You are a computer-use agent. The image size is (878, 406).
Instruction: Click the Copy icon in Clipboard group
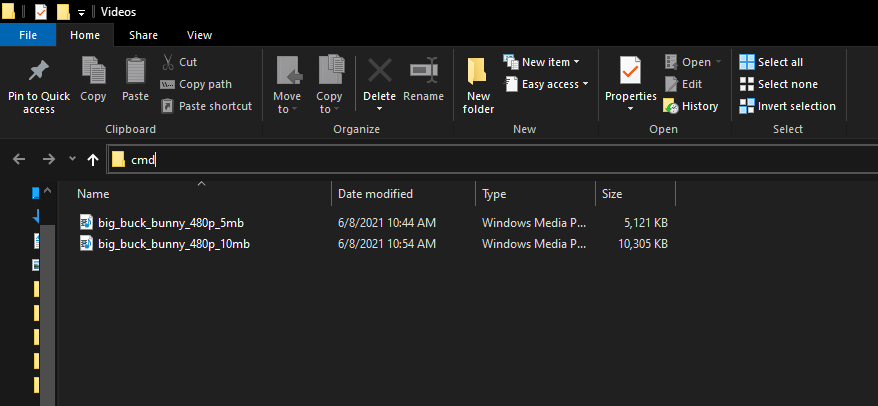tap(93, 71)
